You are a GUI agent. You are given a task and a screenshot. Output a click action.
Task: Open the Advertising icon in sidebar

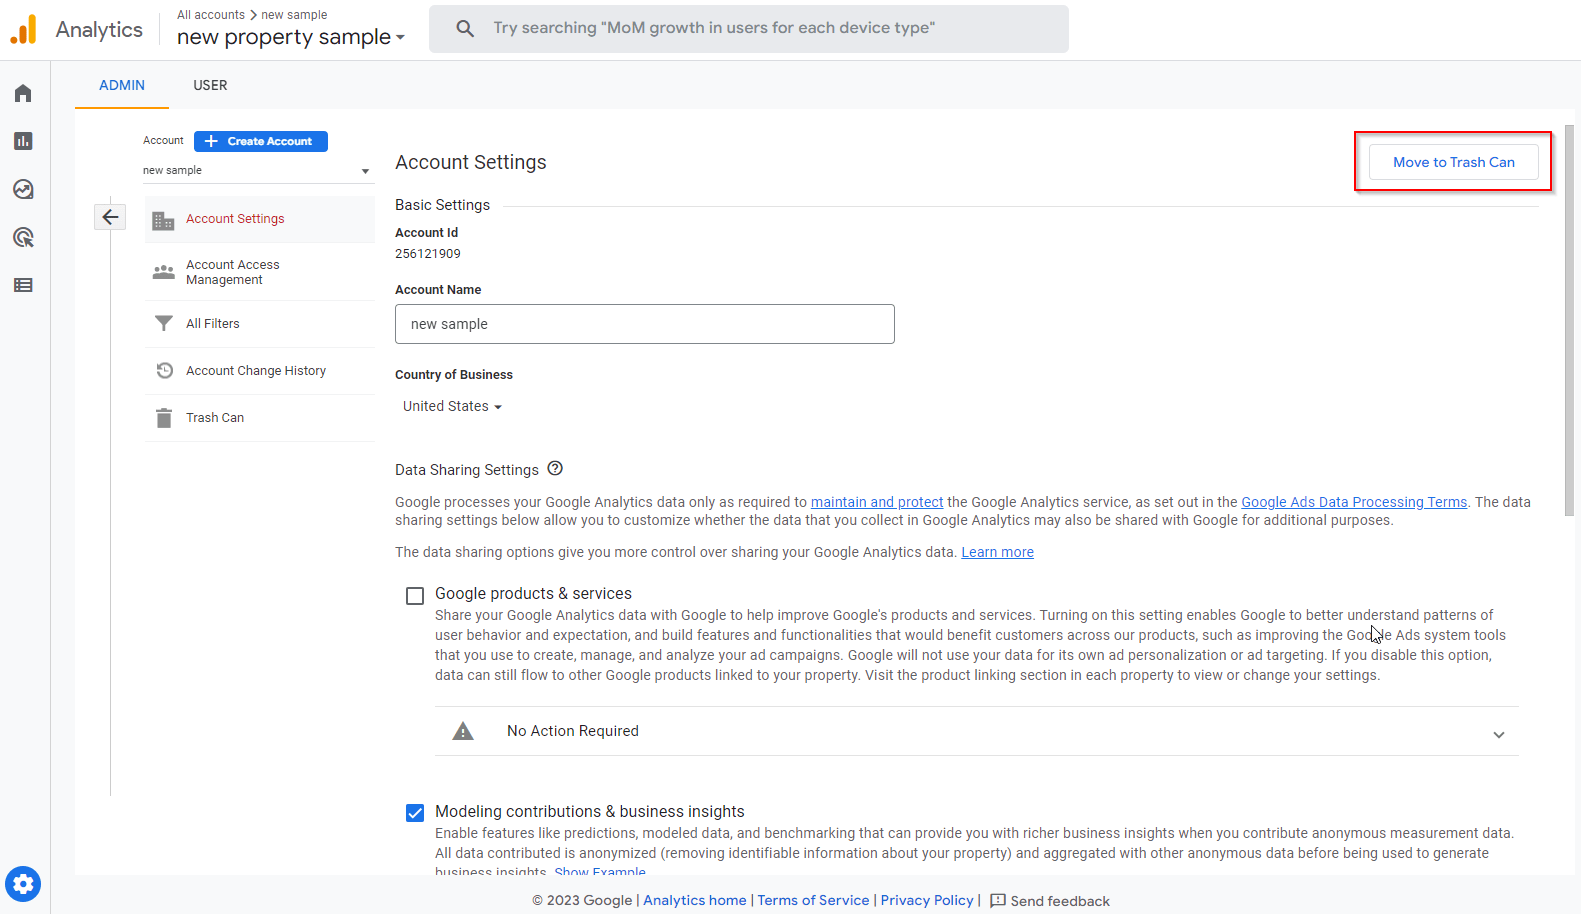23,237
